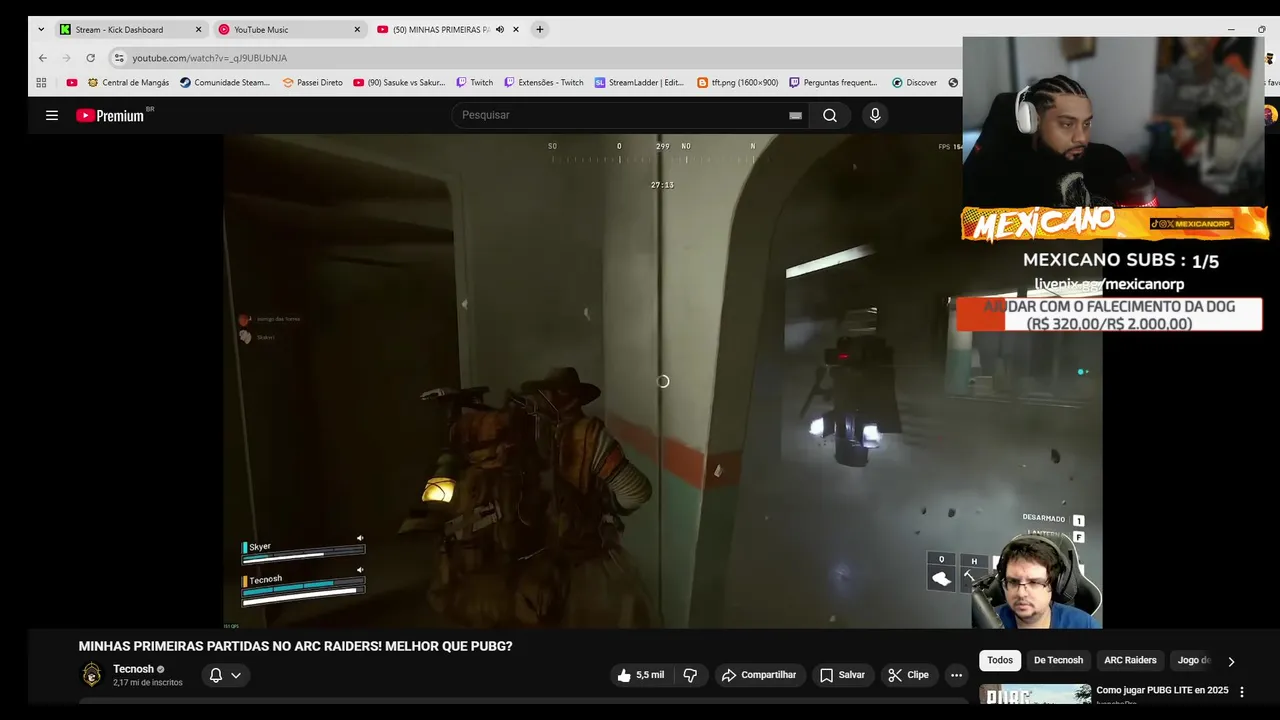Open Como jugar PUBG LITE en 2025 title
1280x720 pixels.
[1162, 690]
